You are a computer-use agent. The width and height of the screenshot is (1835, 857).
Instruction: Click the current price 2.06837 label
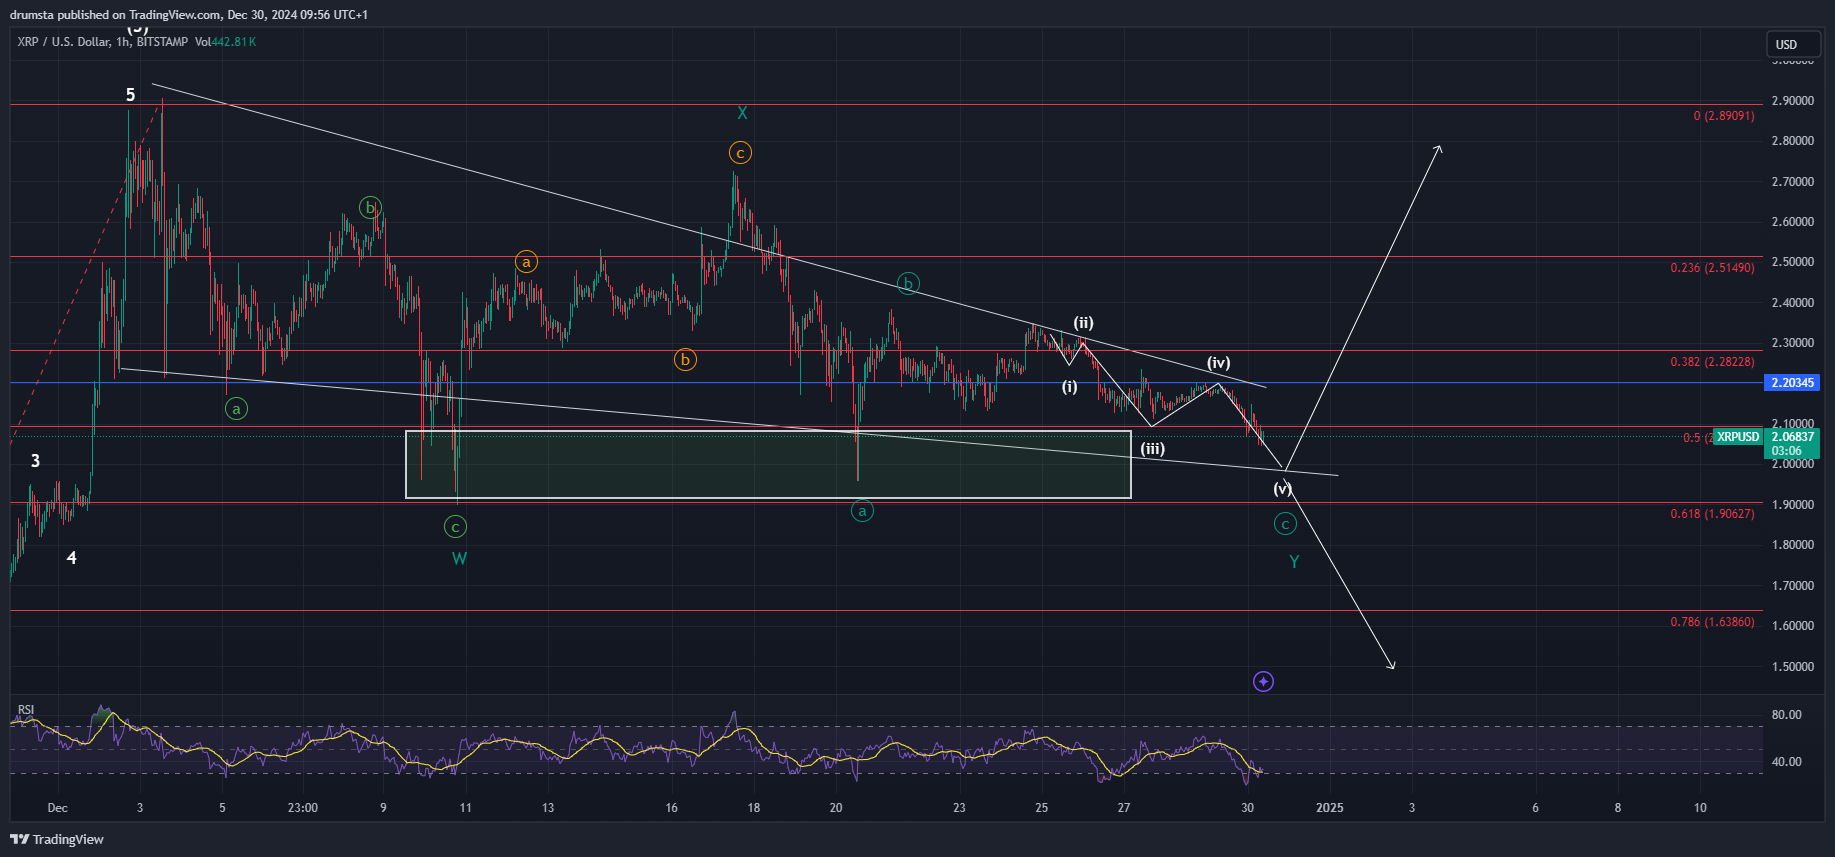(1792, 437)
